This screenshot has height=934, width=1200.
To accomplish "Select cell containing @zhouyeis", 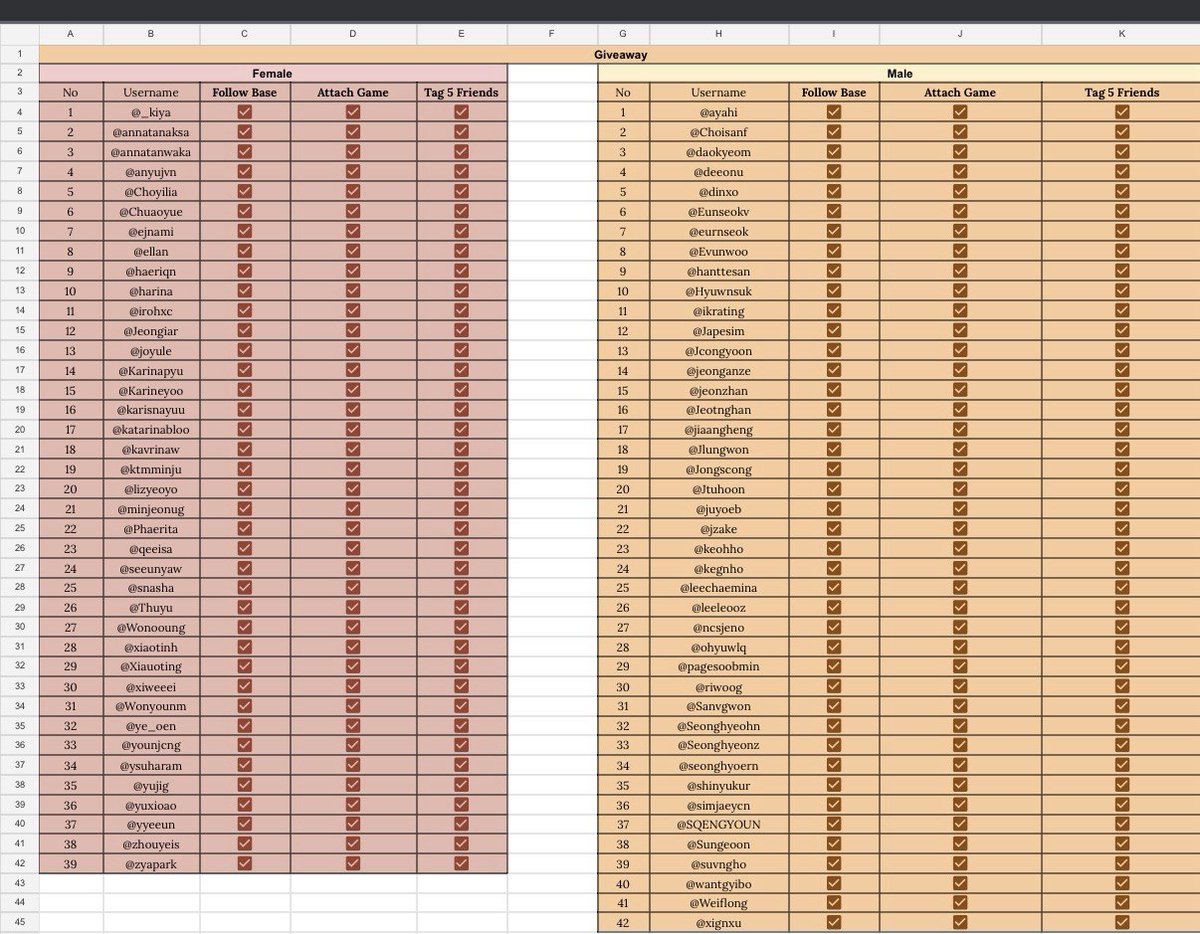I will point(151,844).
